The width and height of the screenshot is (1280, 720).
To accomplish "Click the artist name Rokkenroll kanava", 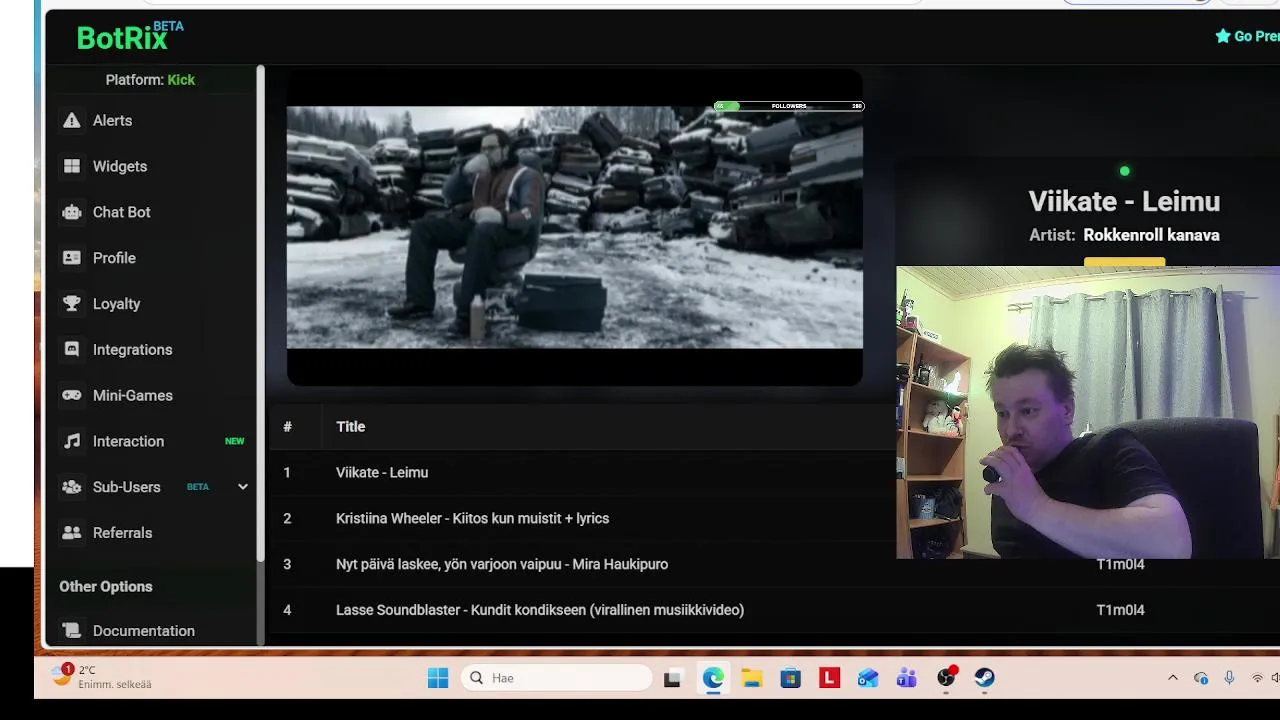I will point(1151,235).
